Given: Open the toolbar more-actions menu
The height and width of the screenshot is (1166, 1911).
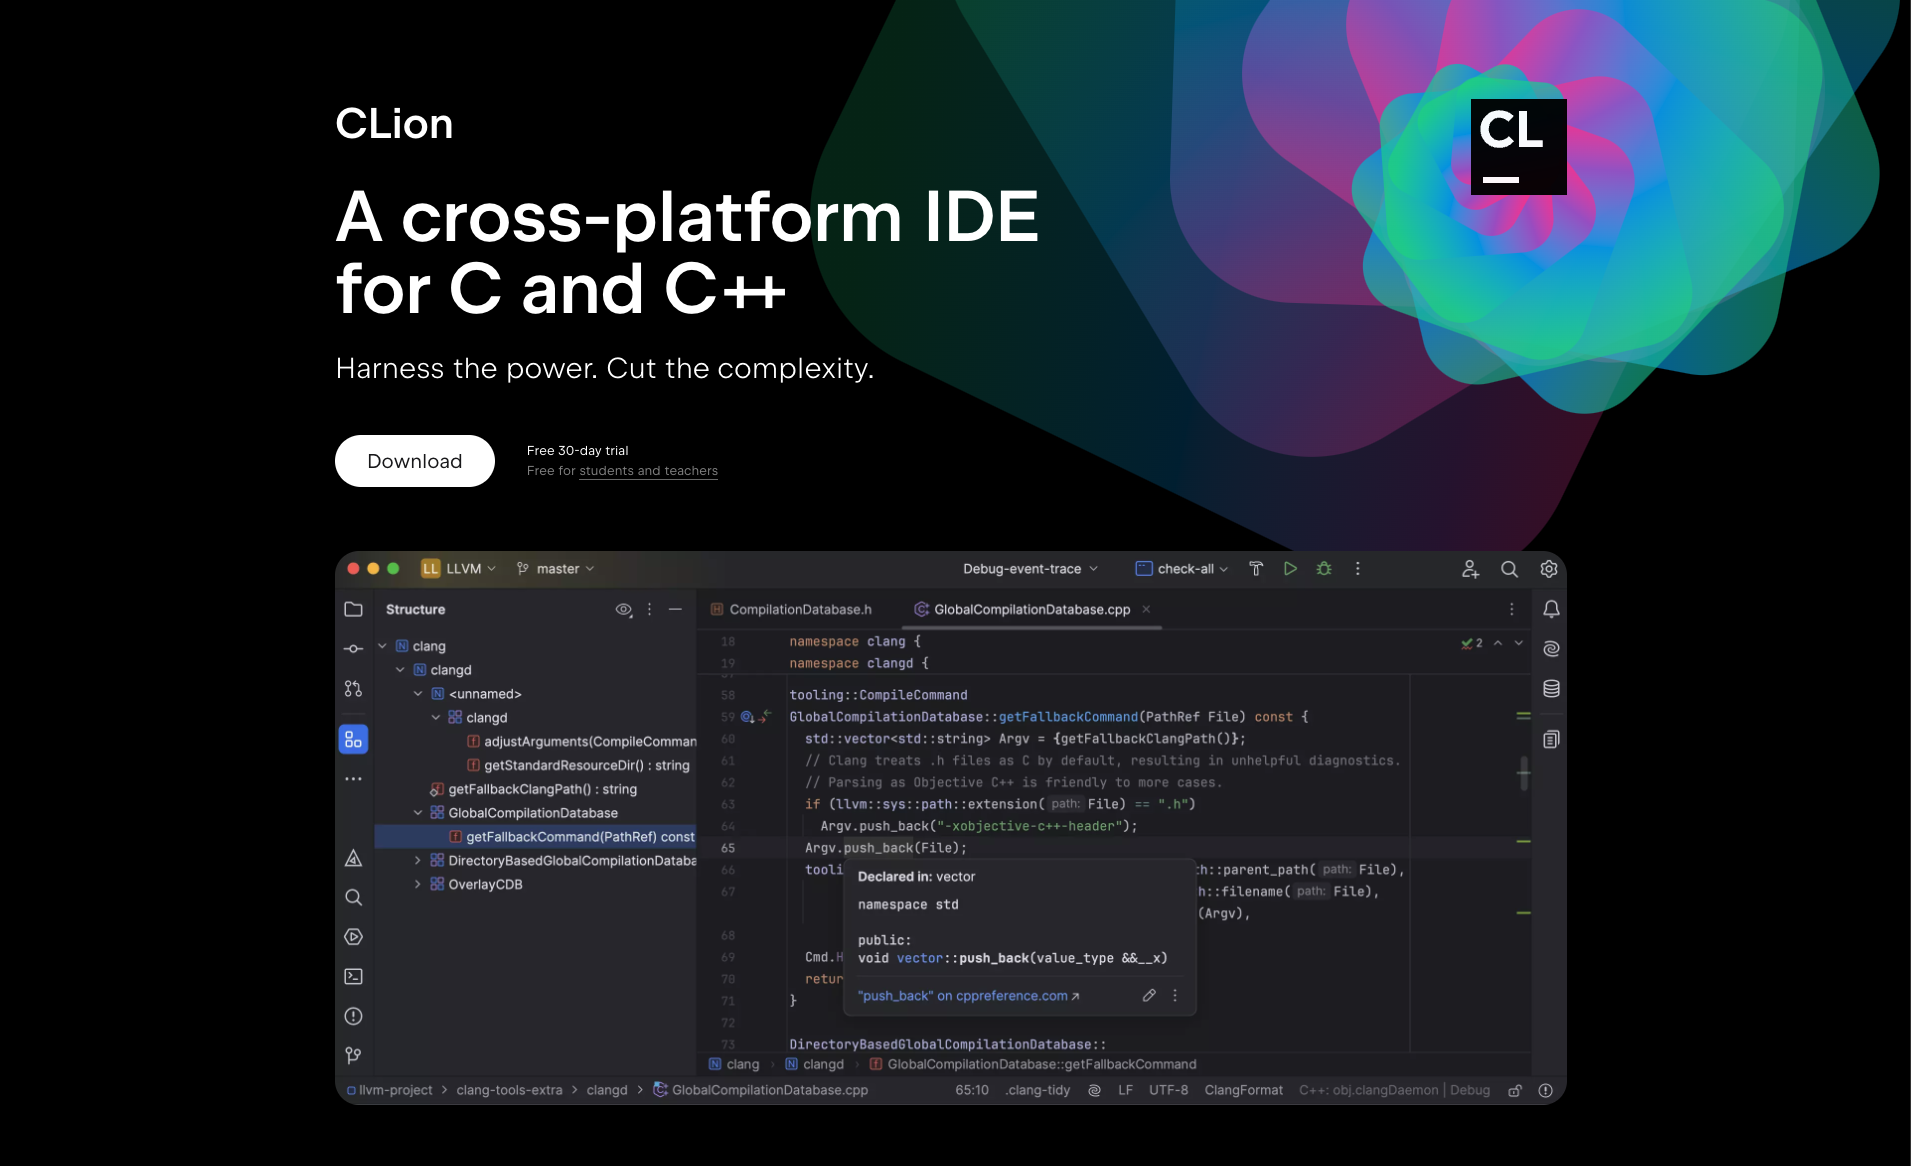Looking at the screenshot, I should click(x=1357, y=569).
